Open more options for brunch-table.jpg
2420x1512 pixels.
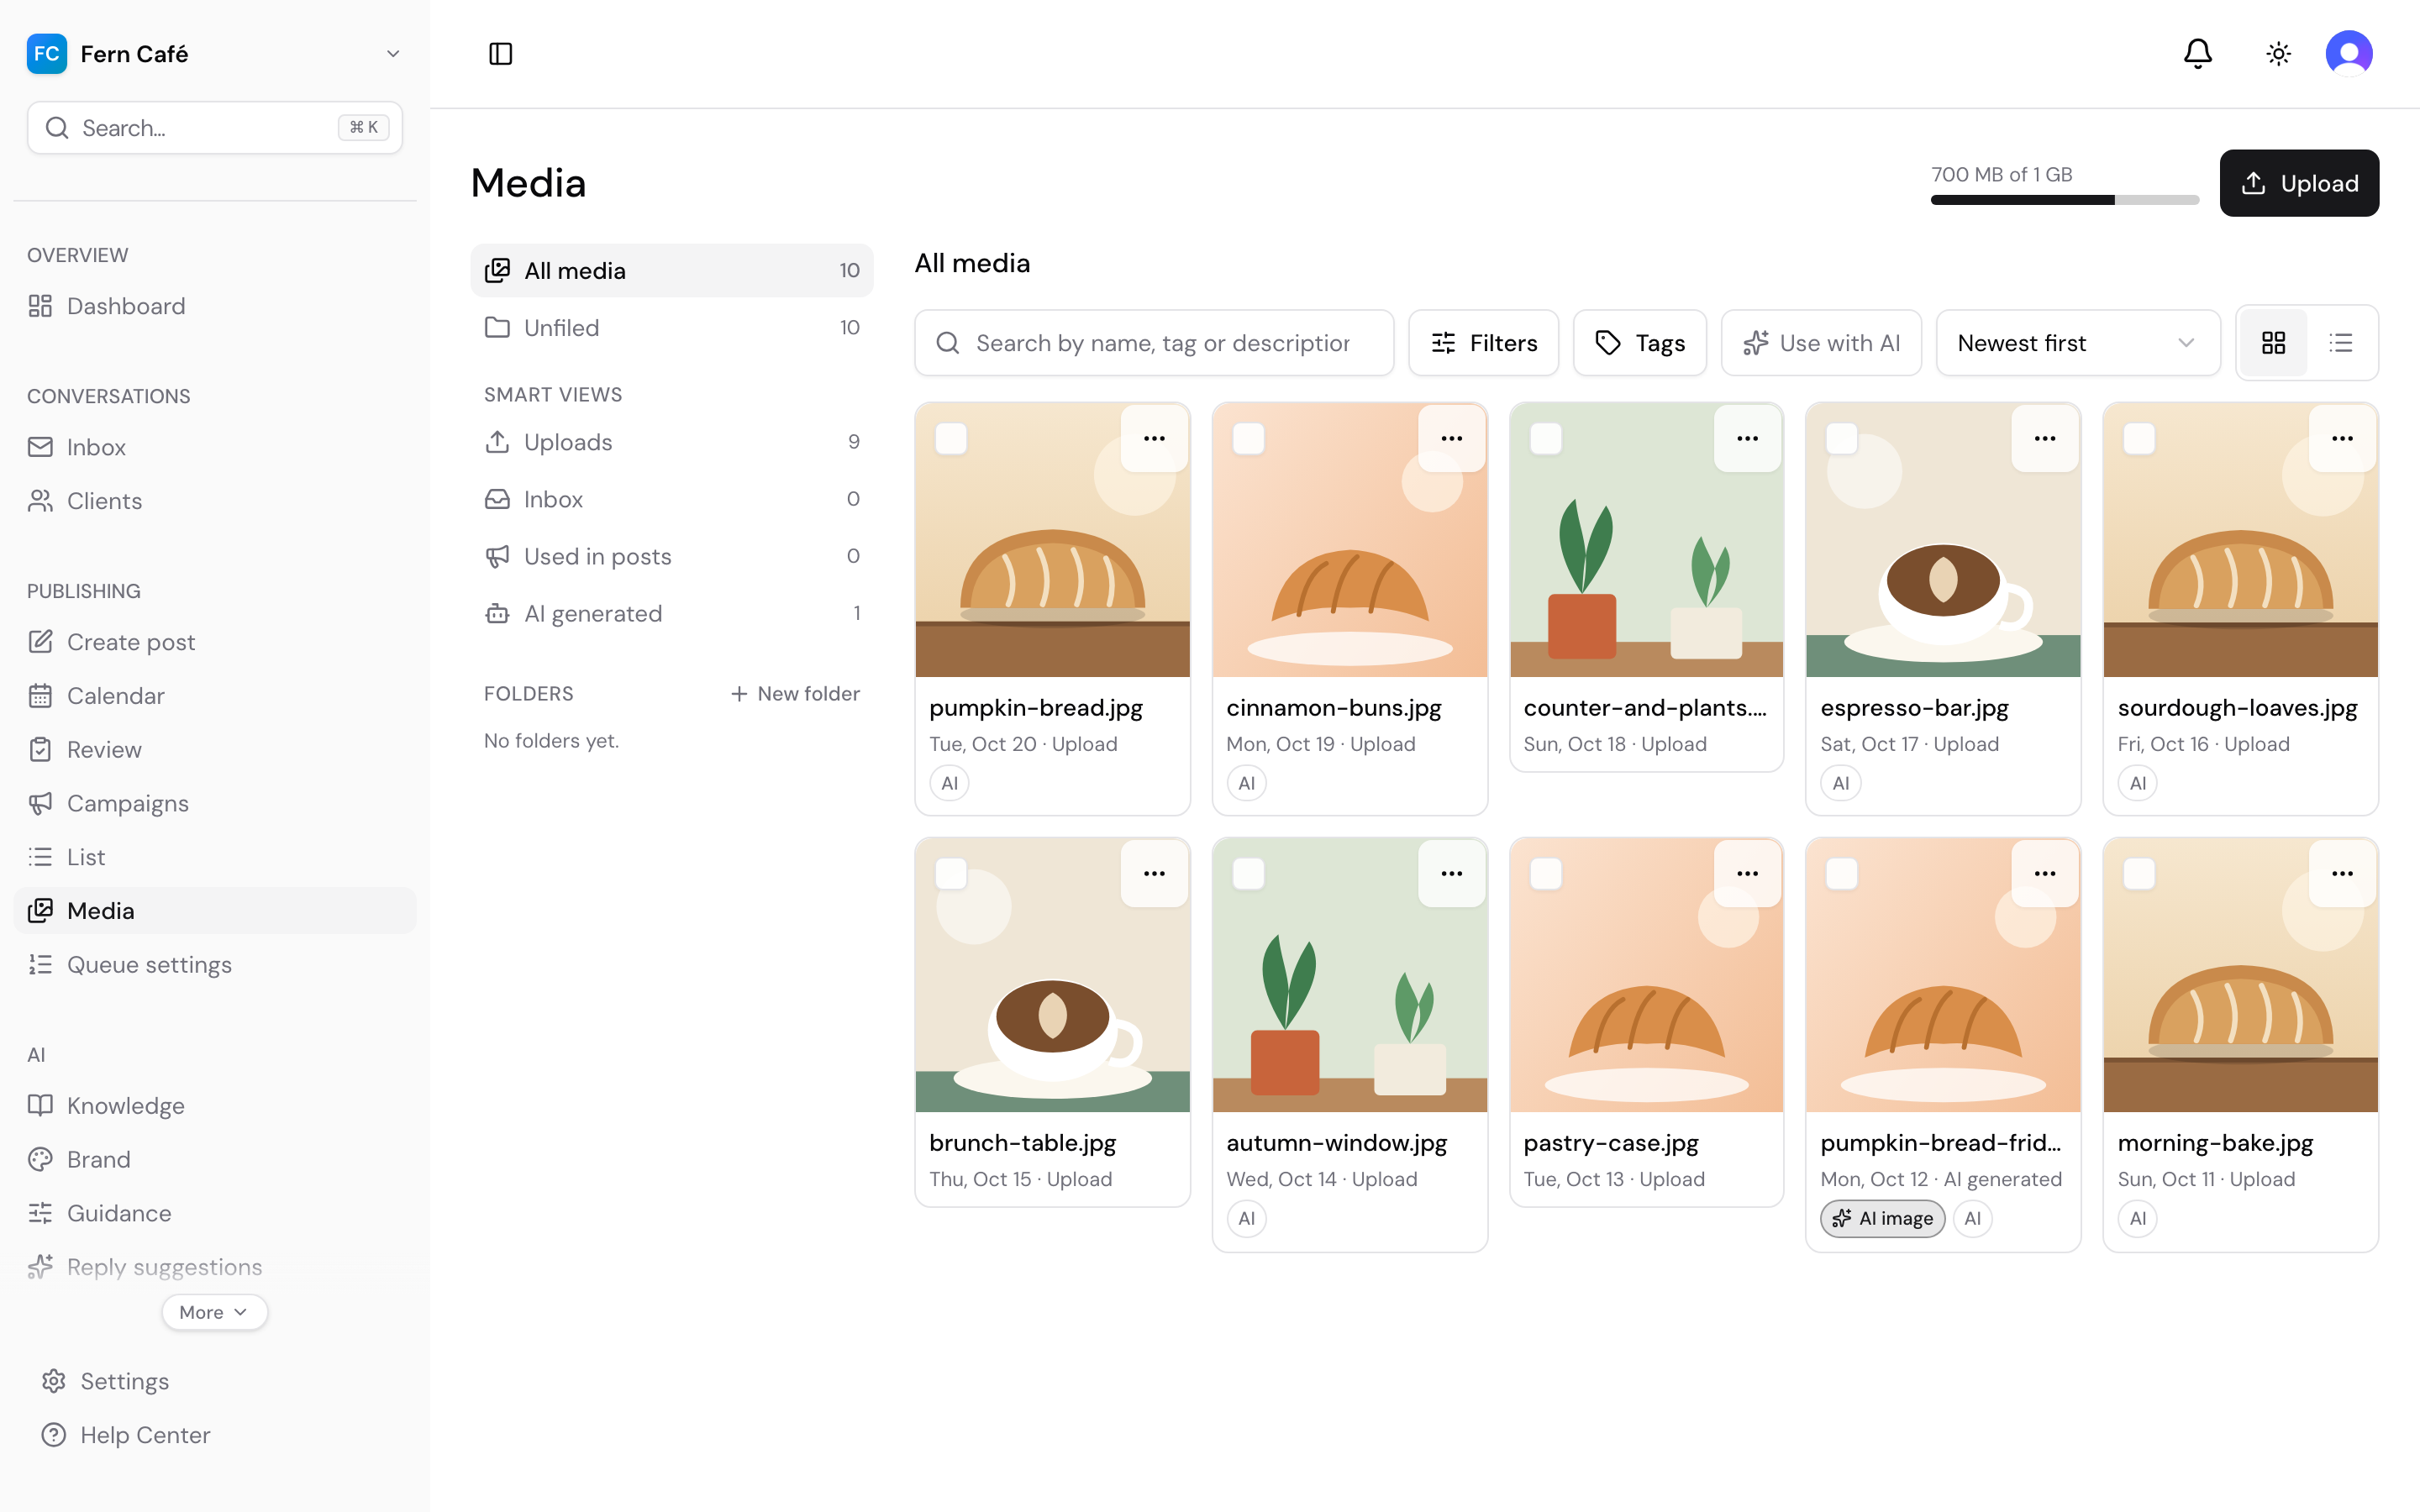pyautogui.click(x=1154, y=874)
